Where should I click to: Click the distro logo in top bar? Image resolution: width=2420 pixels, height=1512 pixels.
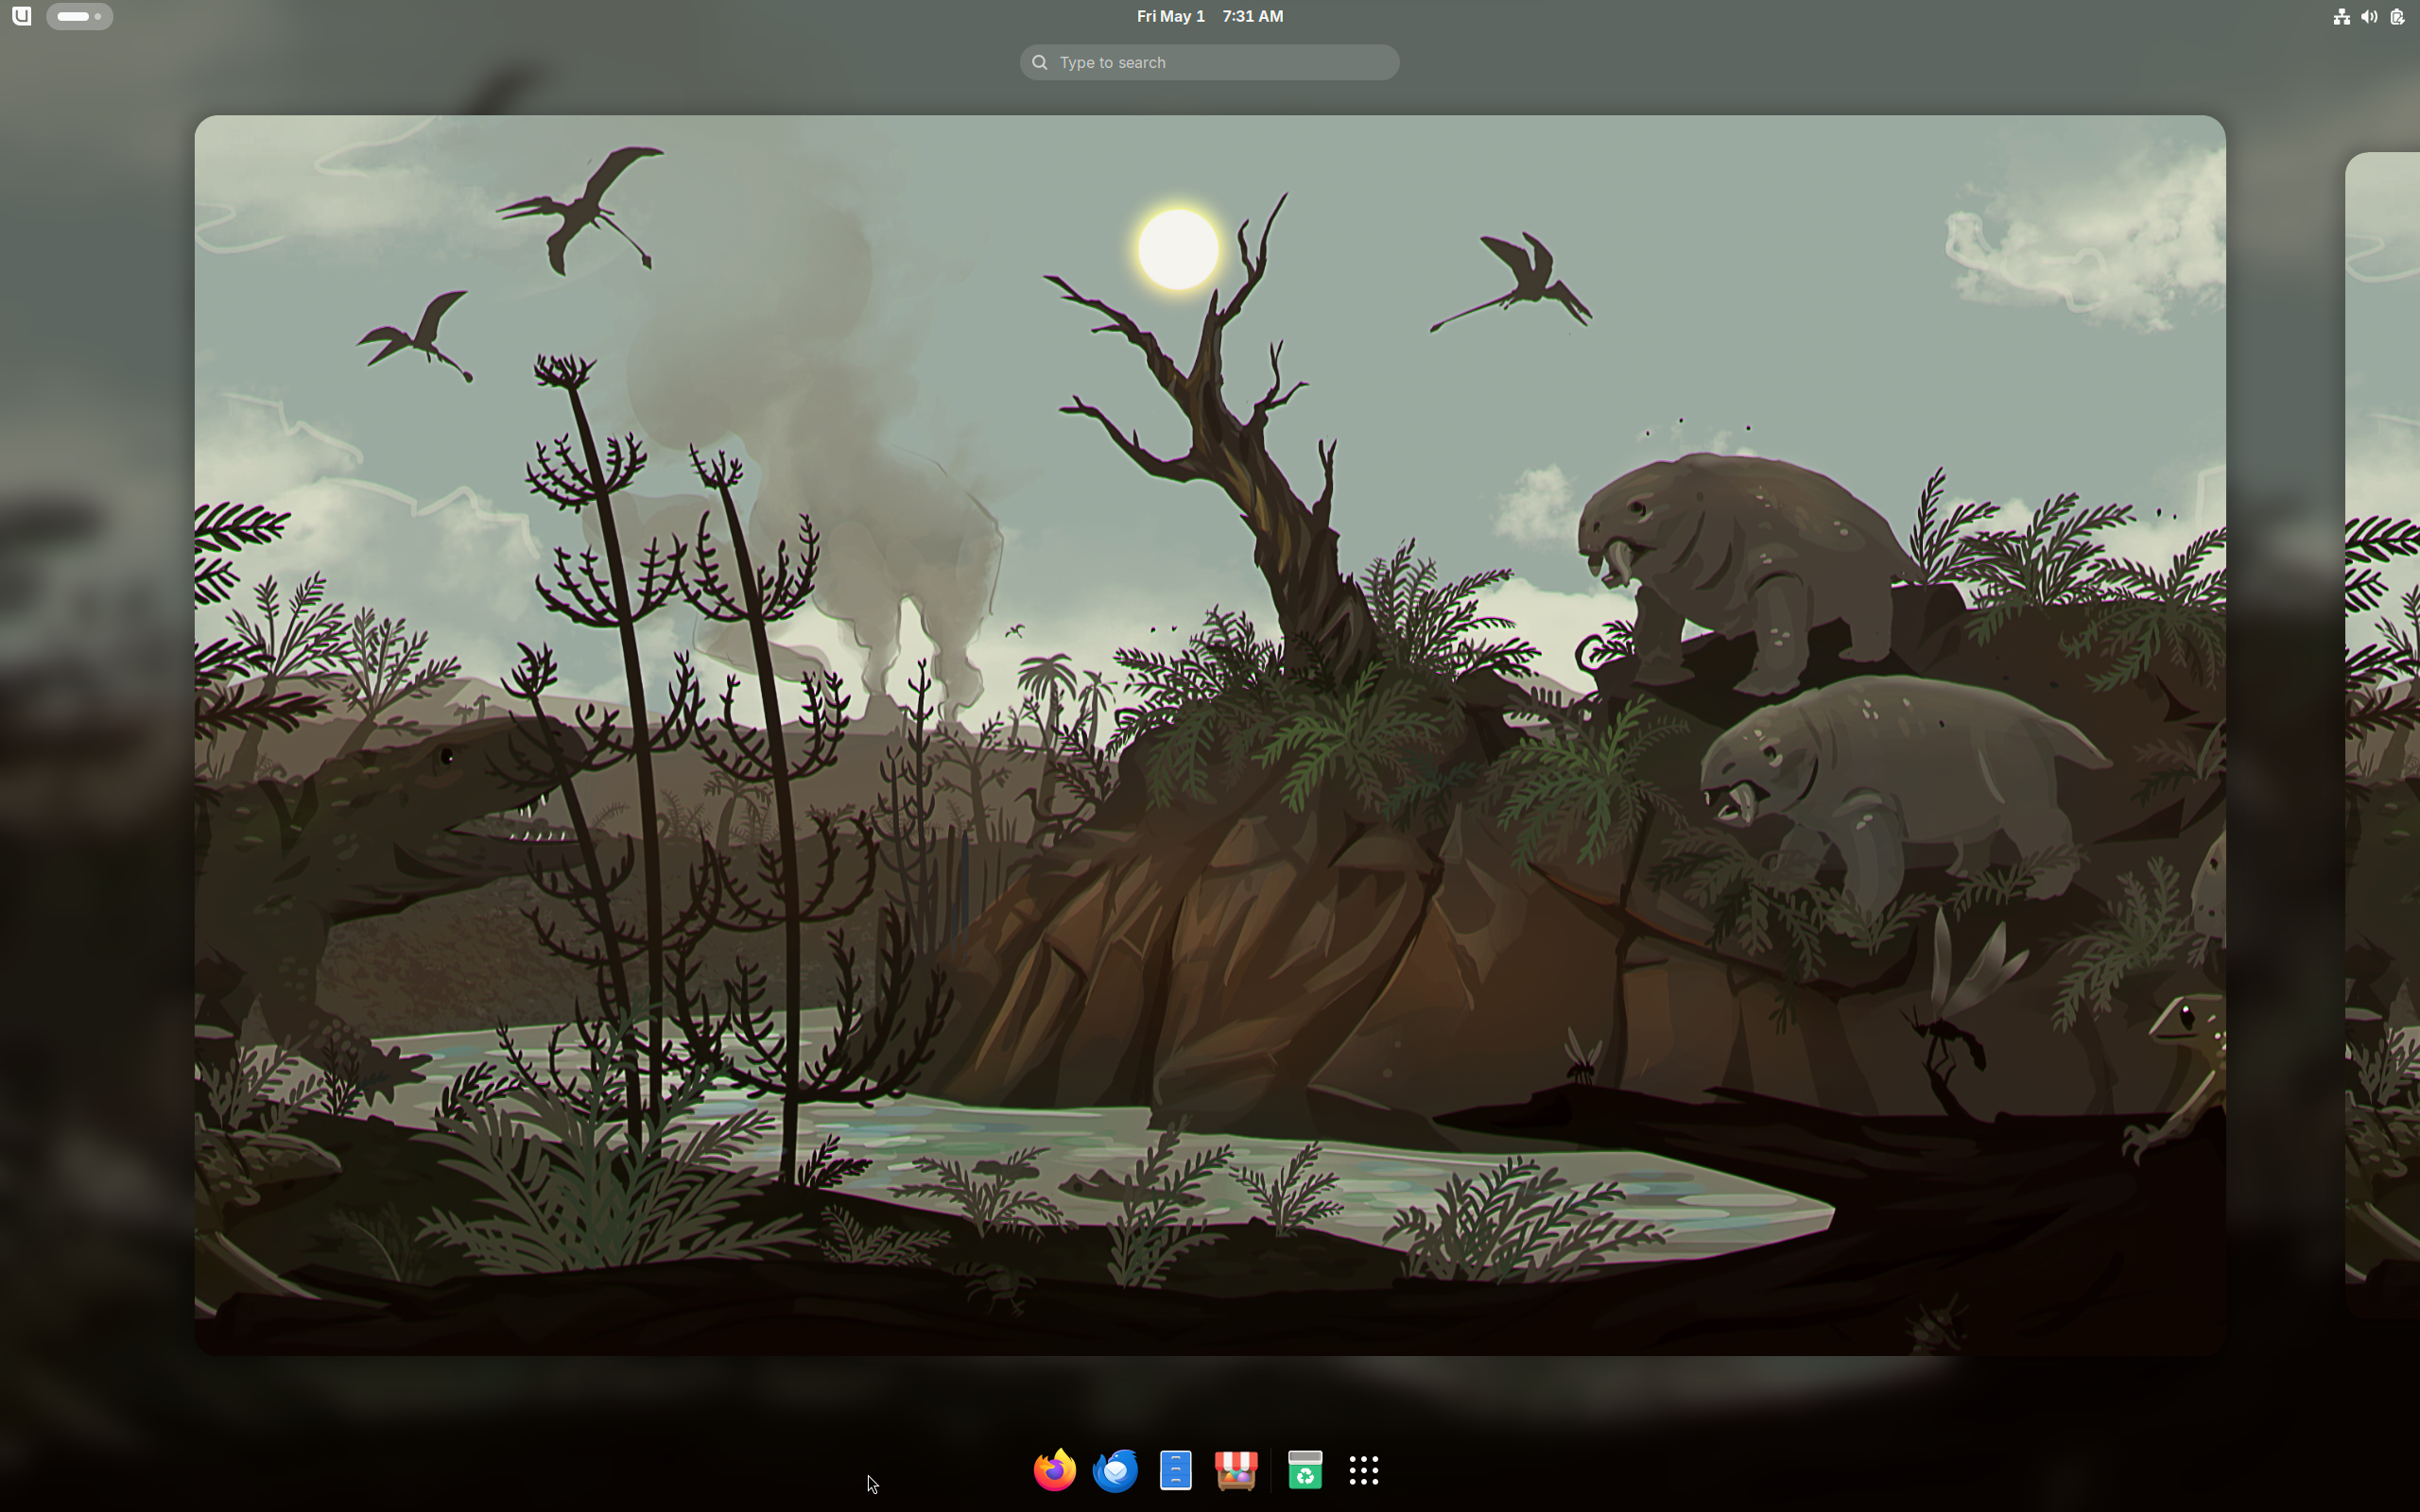(21, 16)
